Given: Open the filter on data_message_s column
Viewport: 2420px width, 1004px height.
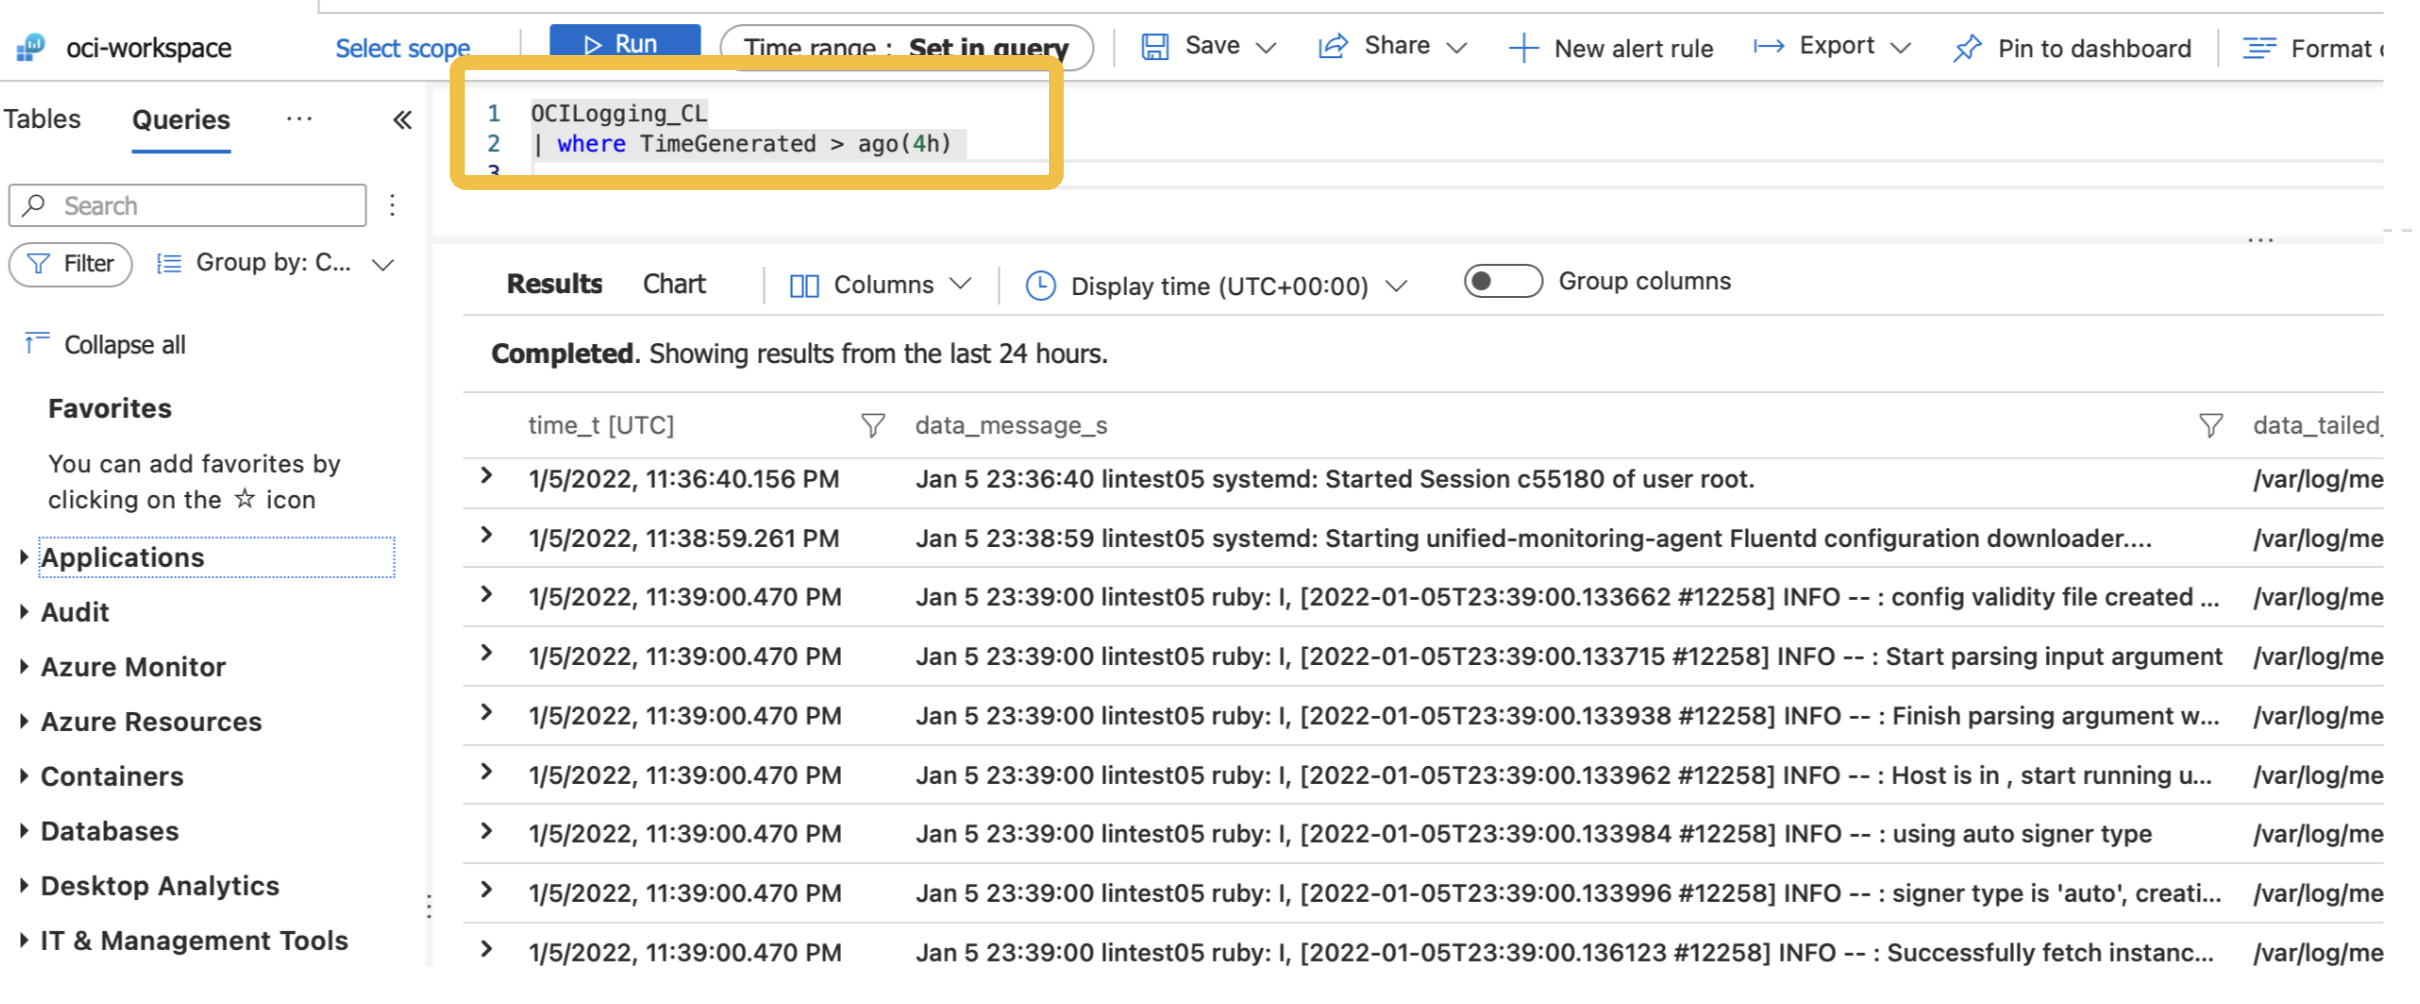Looking at the screenshot, I should click(x=2209, y=425).
